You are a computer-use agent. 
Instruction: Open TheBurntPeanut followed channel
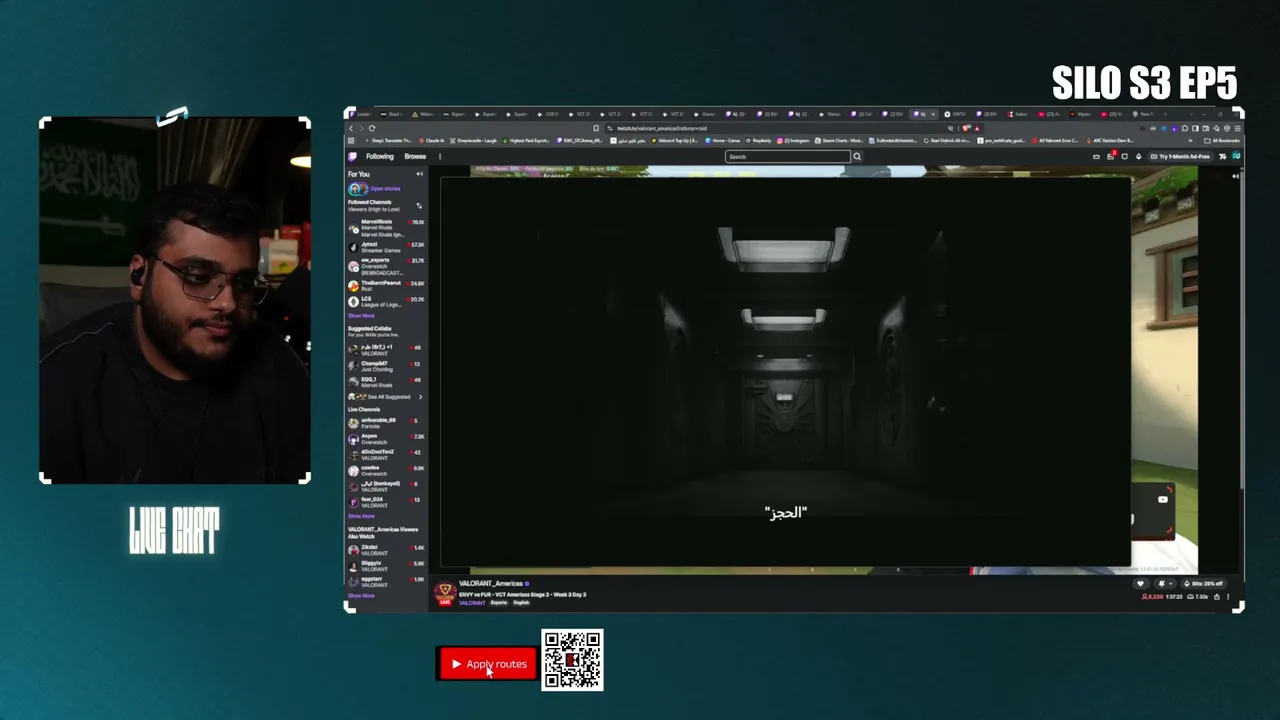click(x=386, y=286)
